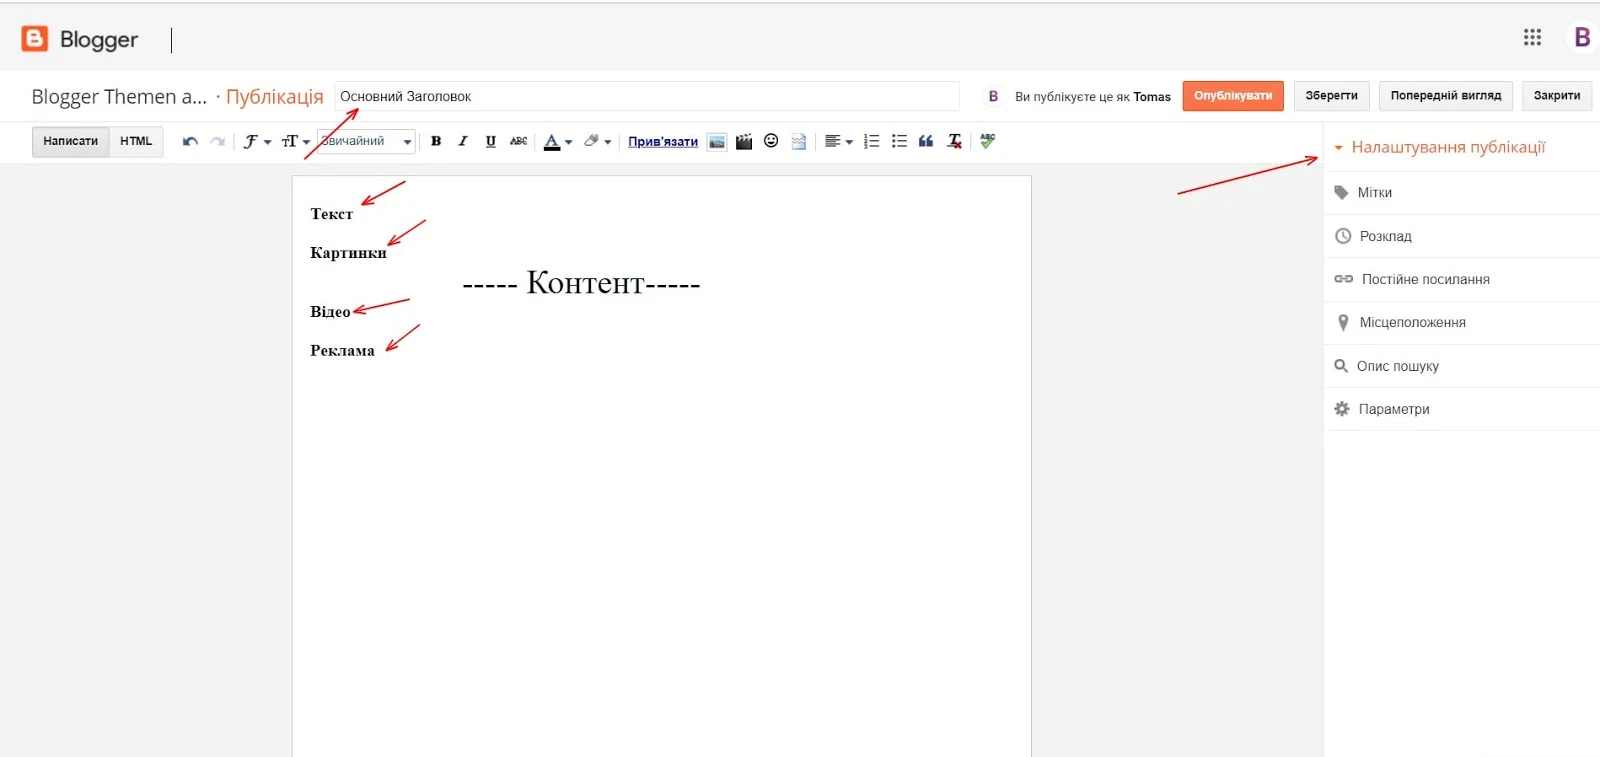Click the Відео line in editor

(x=330, y=312)
